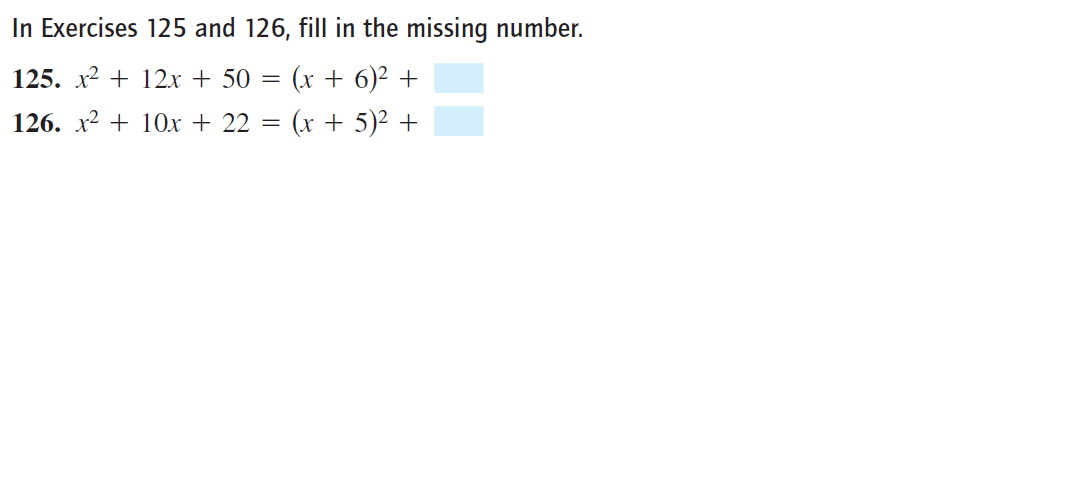Click the plus sign before the 126 answer box
Image resolution: width=1075 pixels, height=500 pixels.
407,124
